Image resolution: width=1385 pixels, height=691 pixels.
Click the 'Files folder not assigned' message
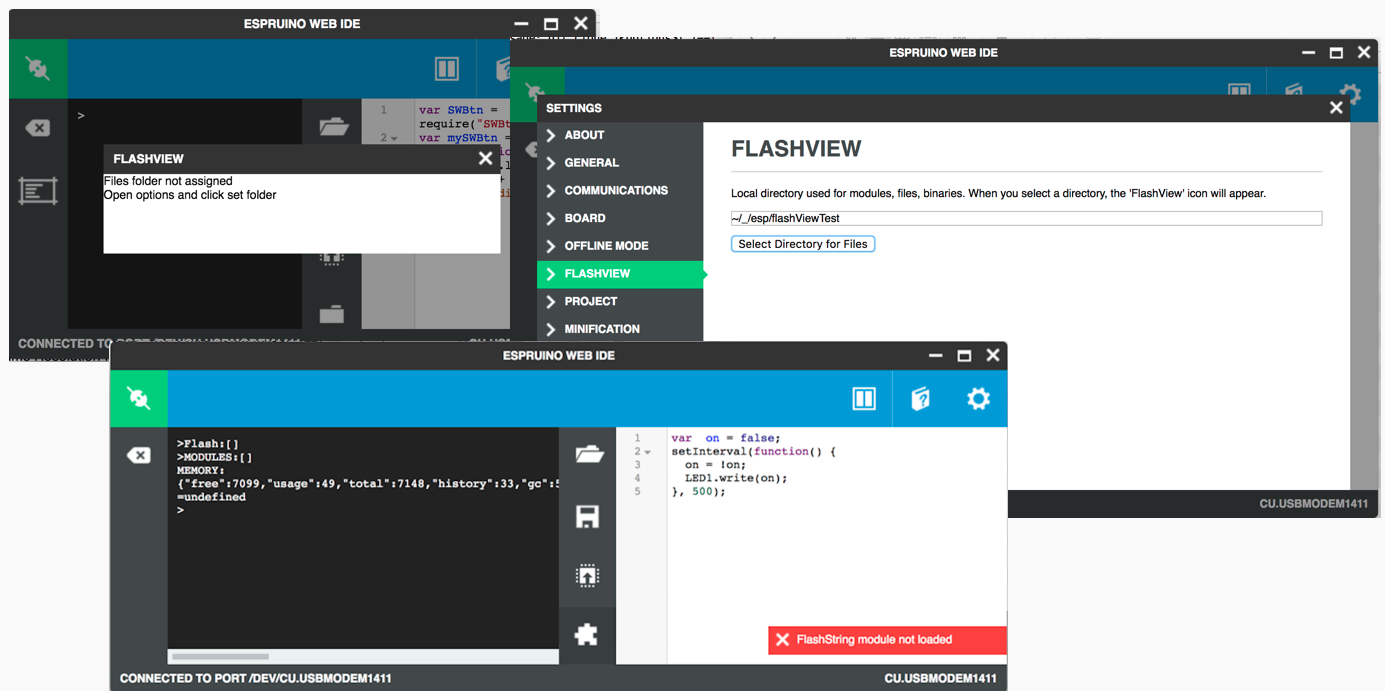168,181
